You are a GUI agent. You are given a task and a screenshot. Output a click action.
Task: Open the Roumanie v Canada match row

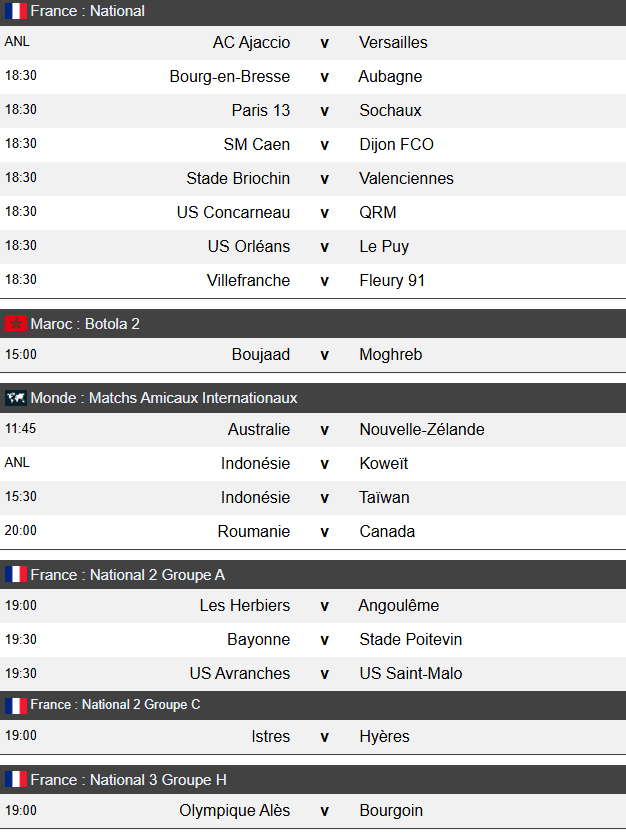click(323, 532)
